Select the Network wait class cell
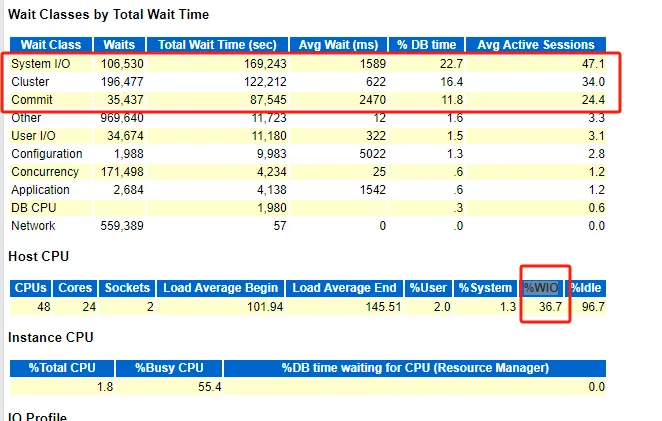 (x=33, y=226)
